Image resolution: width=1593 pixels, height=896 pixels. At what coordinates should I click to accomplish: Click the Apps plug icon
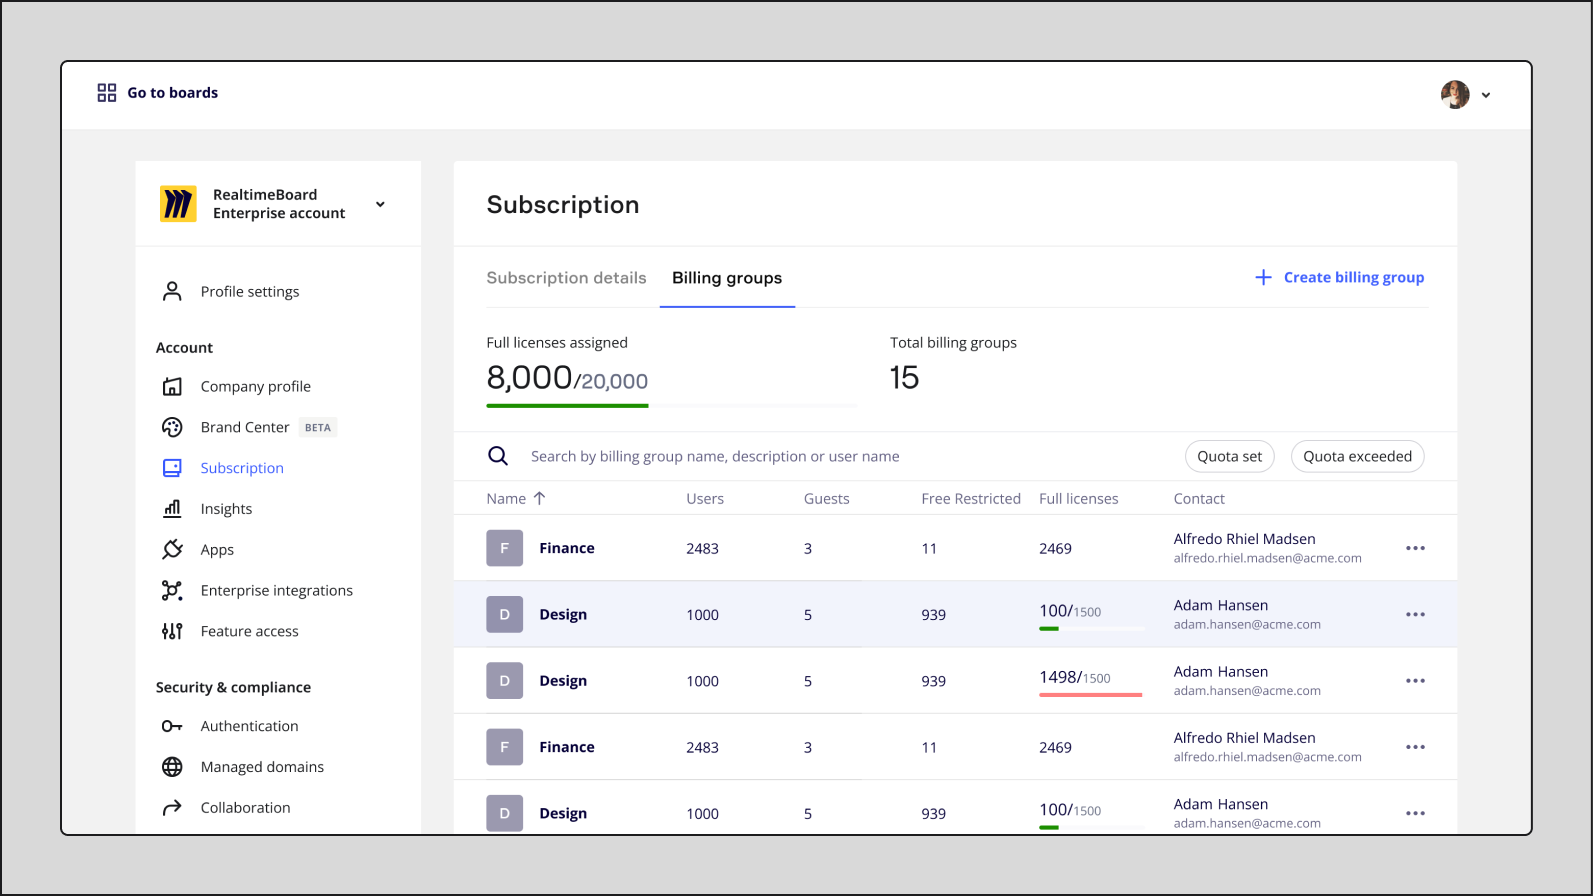[172, 549]
